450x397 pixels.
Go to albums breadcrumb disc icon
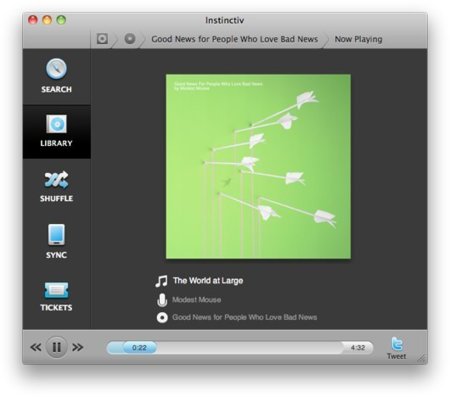point(130,39)
